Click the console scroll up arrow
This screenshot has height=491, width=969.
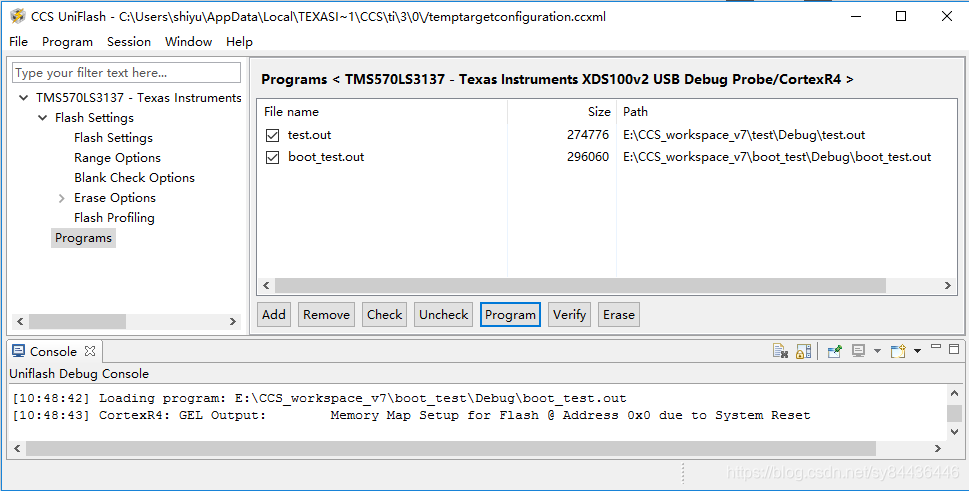(x=954, y=393)
